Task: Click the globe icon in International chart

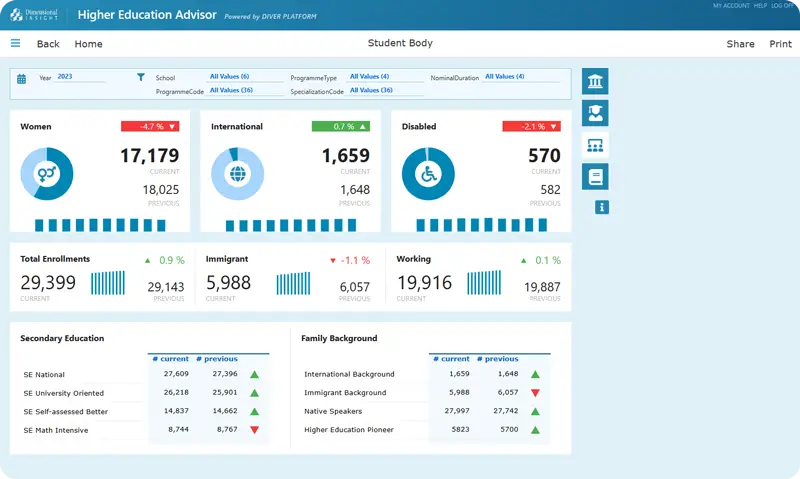Action: tap(238, 174)
